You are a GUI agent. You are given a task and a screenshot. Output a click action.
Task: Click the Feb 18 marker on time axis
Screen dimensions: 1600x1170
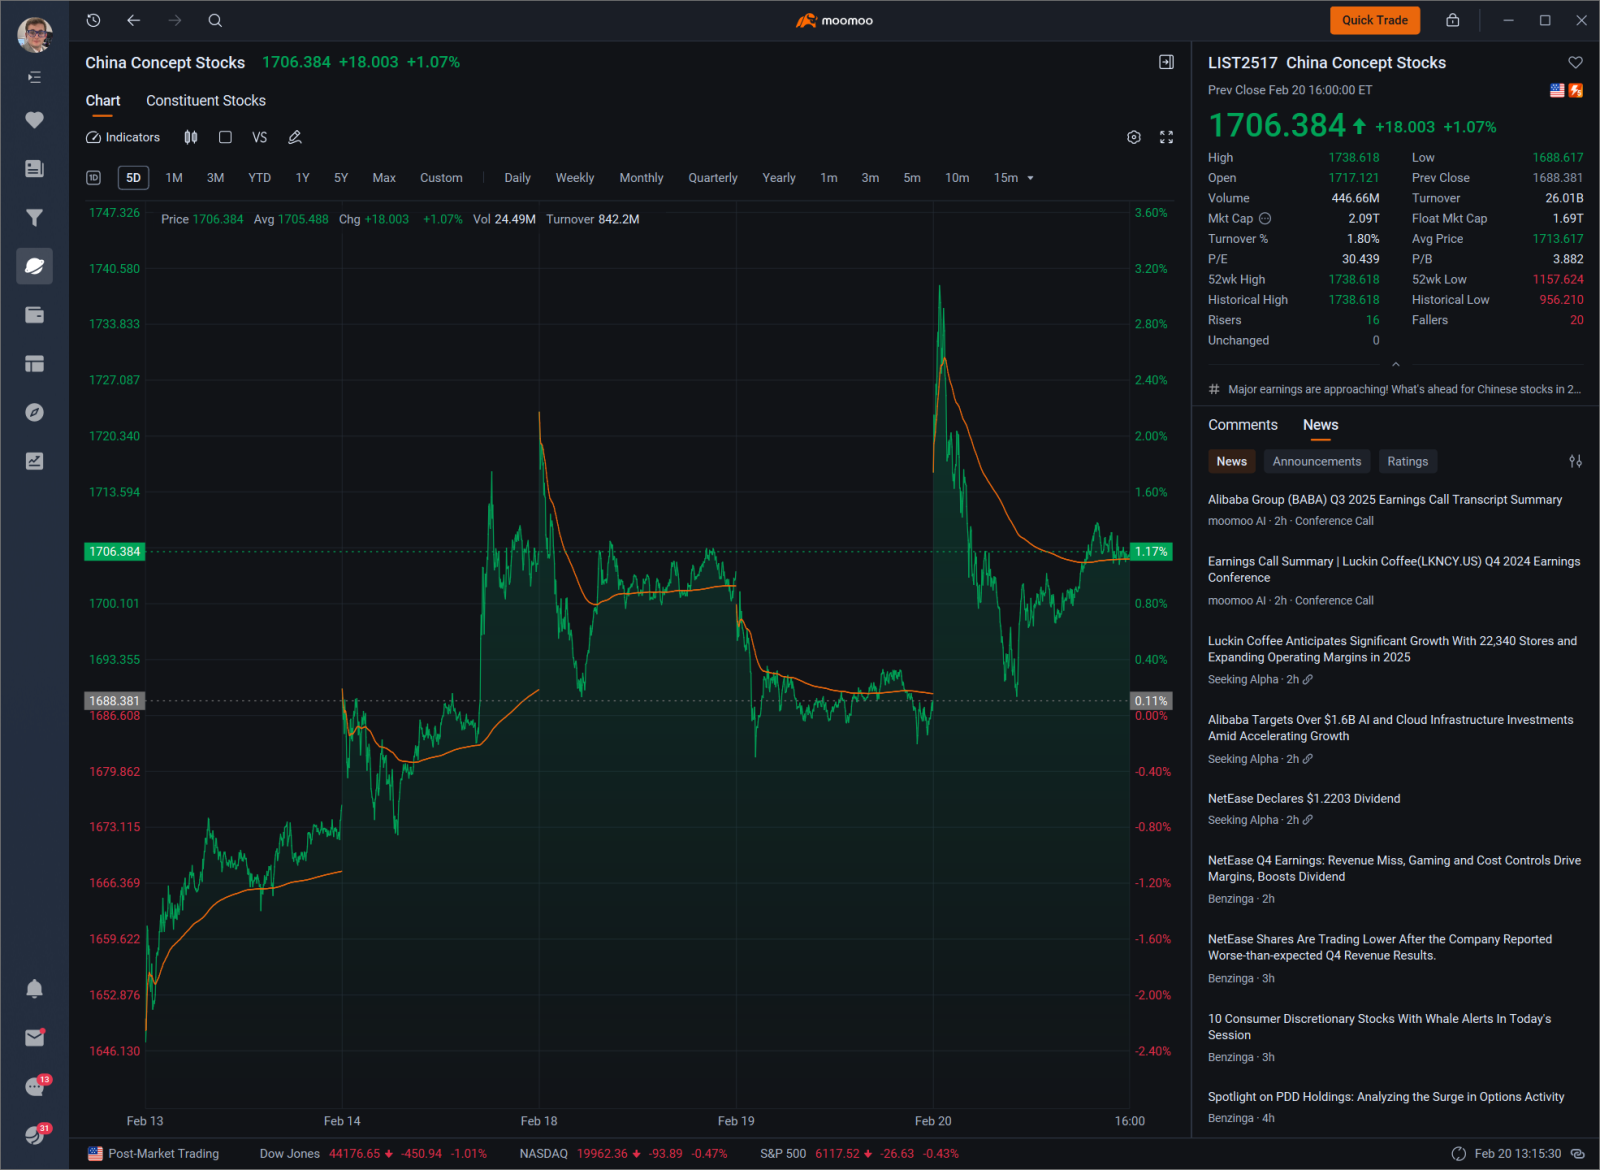539,1121
